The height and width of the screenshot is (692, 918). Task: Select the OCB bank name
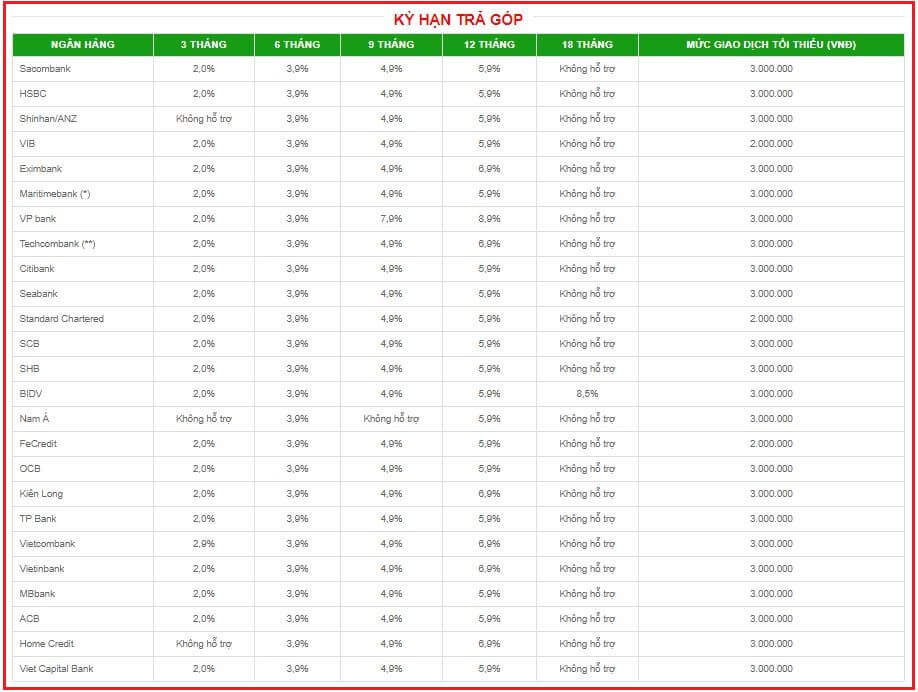[x=30, y=468]
